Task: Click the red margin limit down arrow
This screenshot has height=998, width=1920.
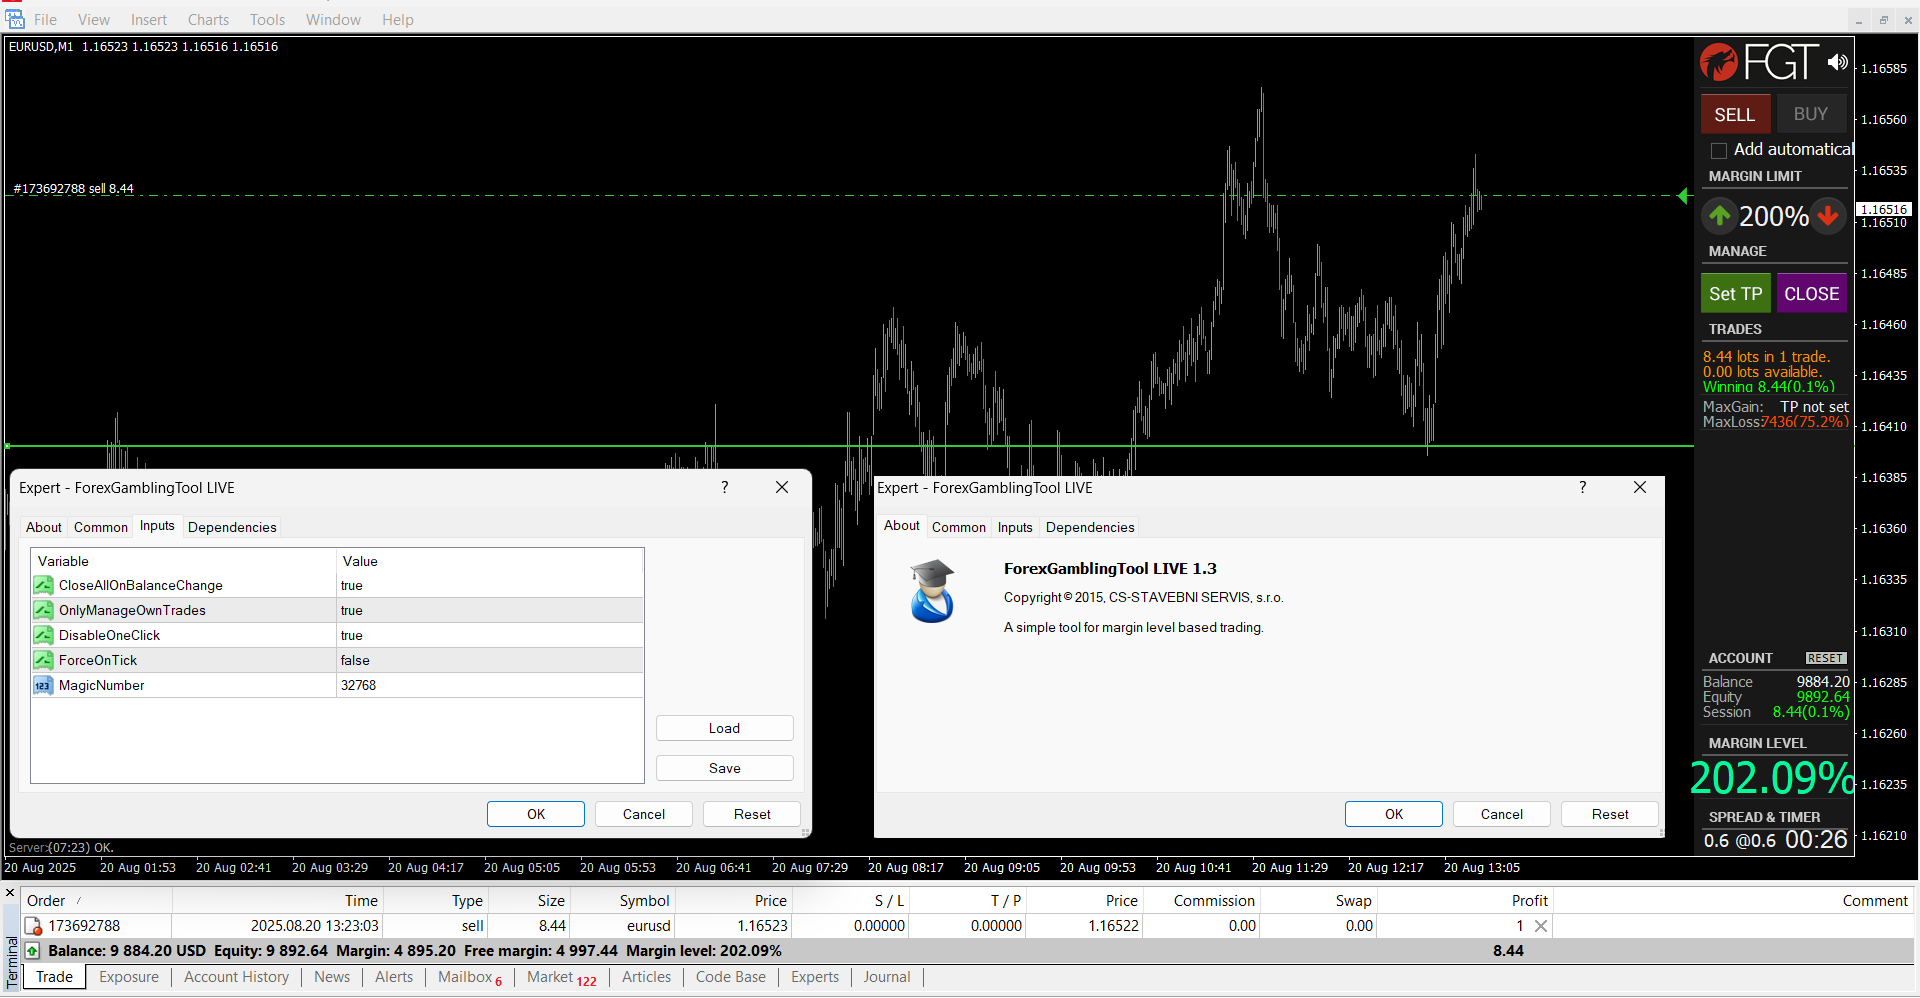Action: click(1828, 215)
